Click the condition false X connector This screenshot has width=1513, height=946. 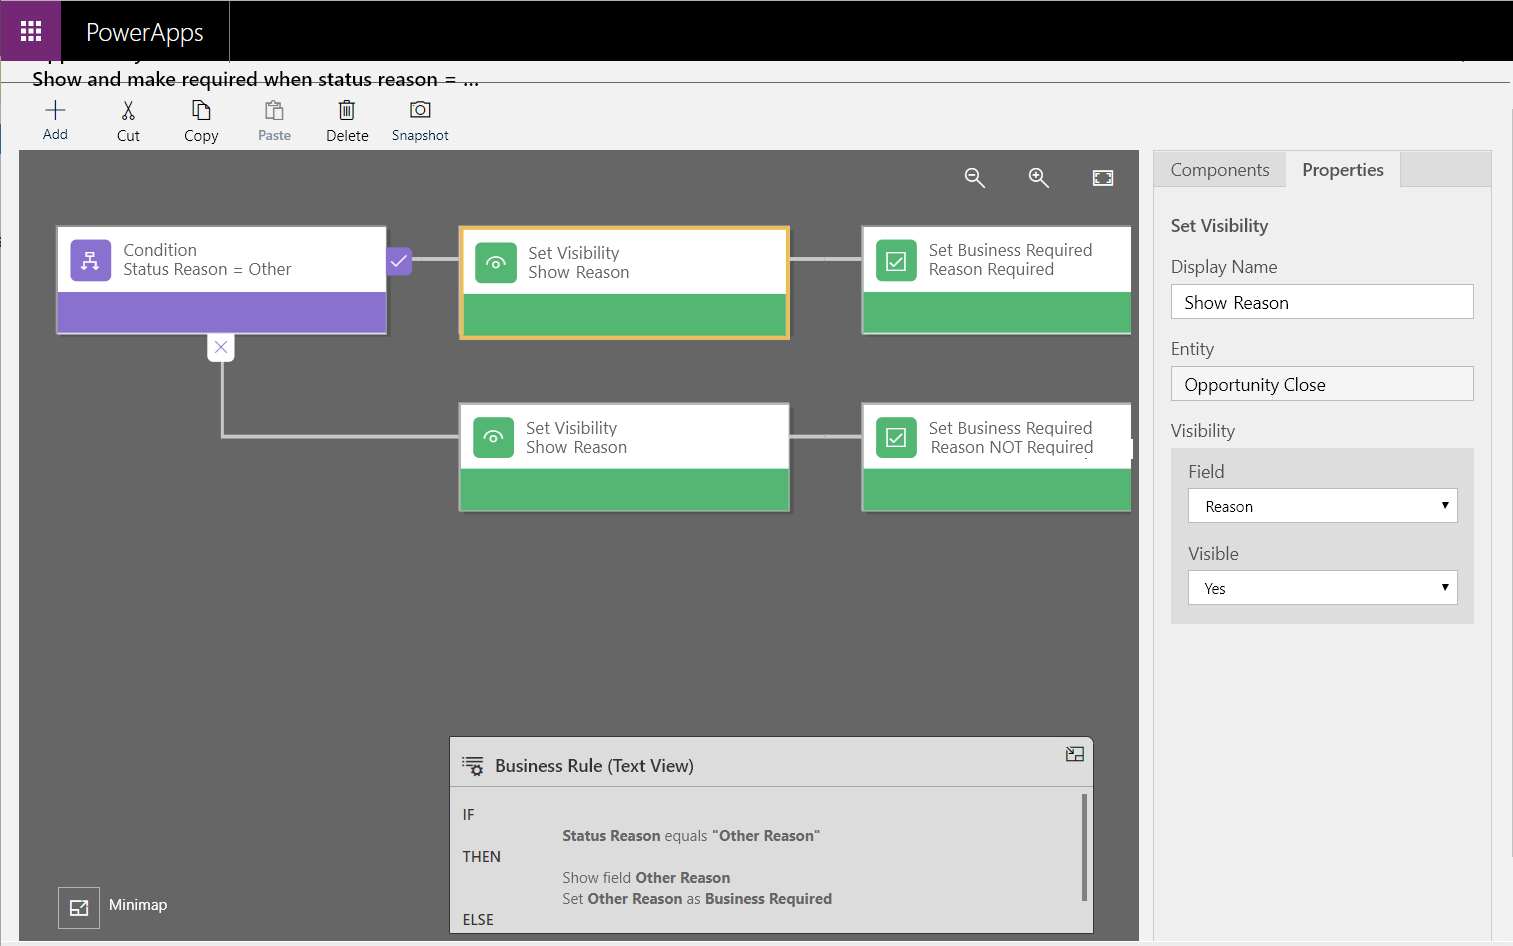[221, 347]
